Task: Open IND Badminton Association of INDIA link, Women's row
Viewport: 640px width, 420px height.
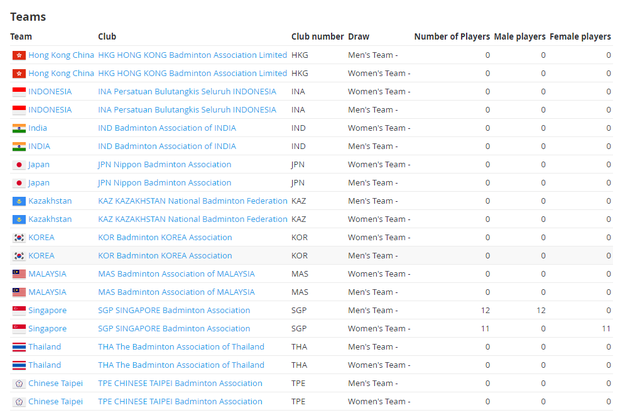Action: tap(167, 128)
